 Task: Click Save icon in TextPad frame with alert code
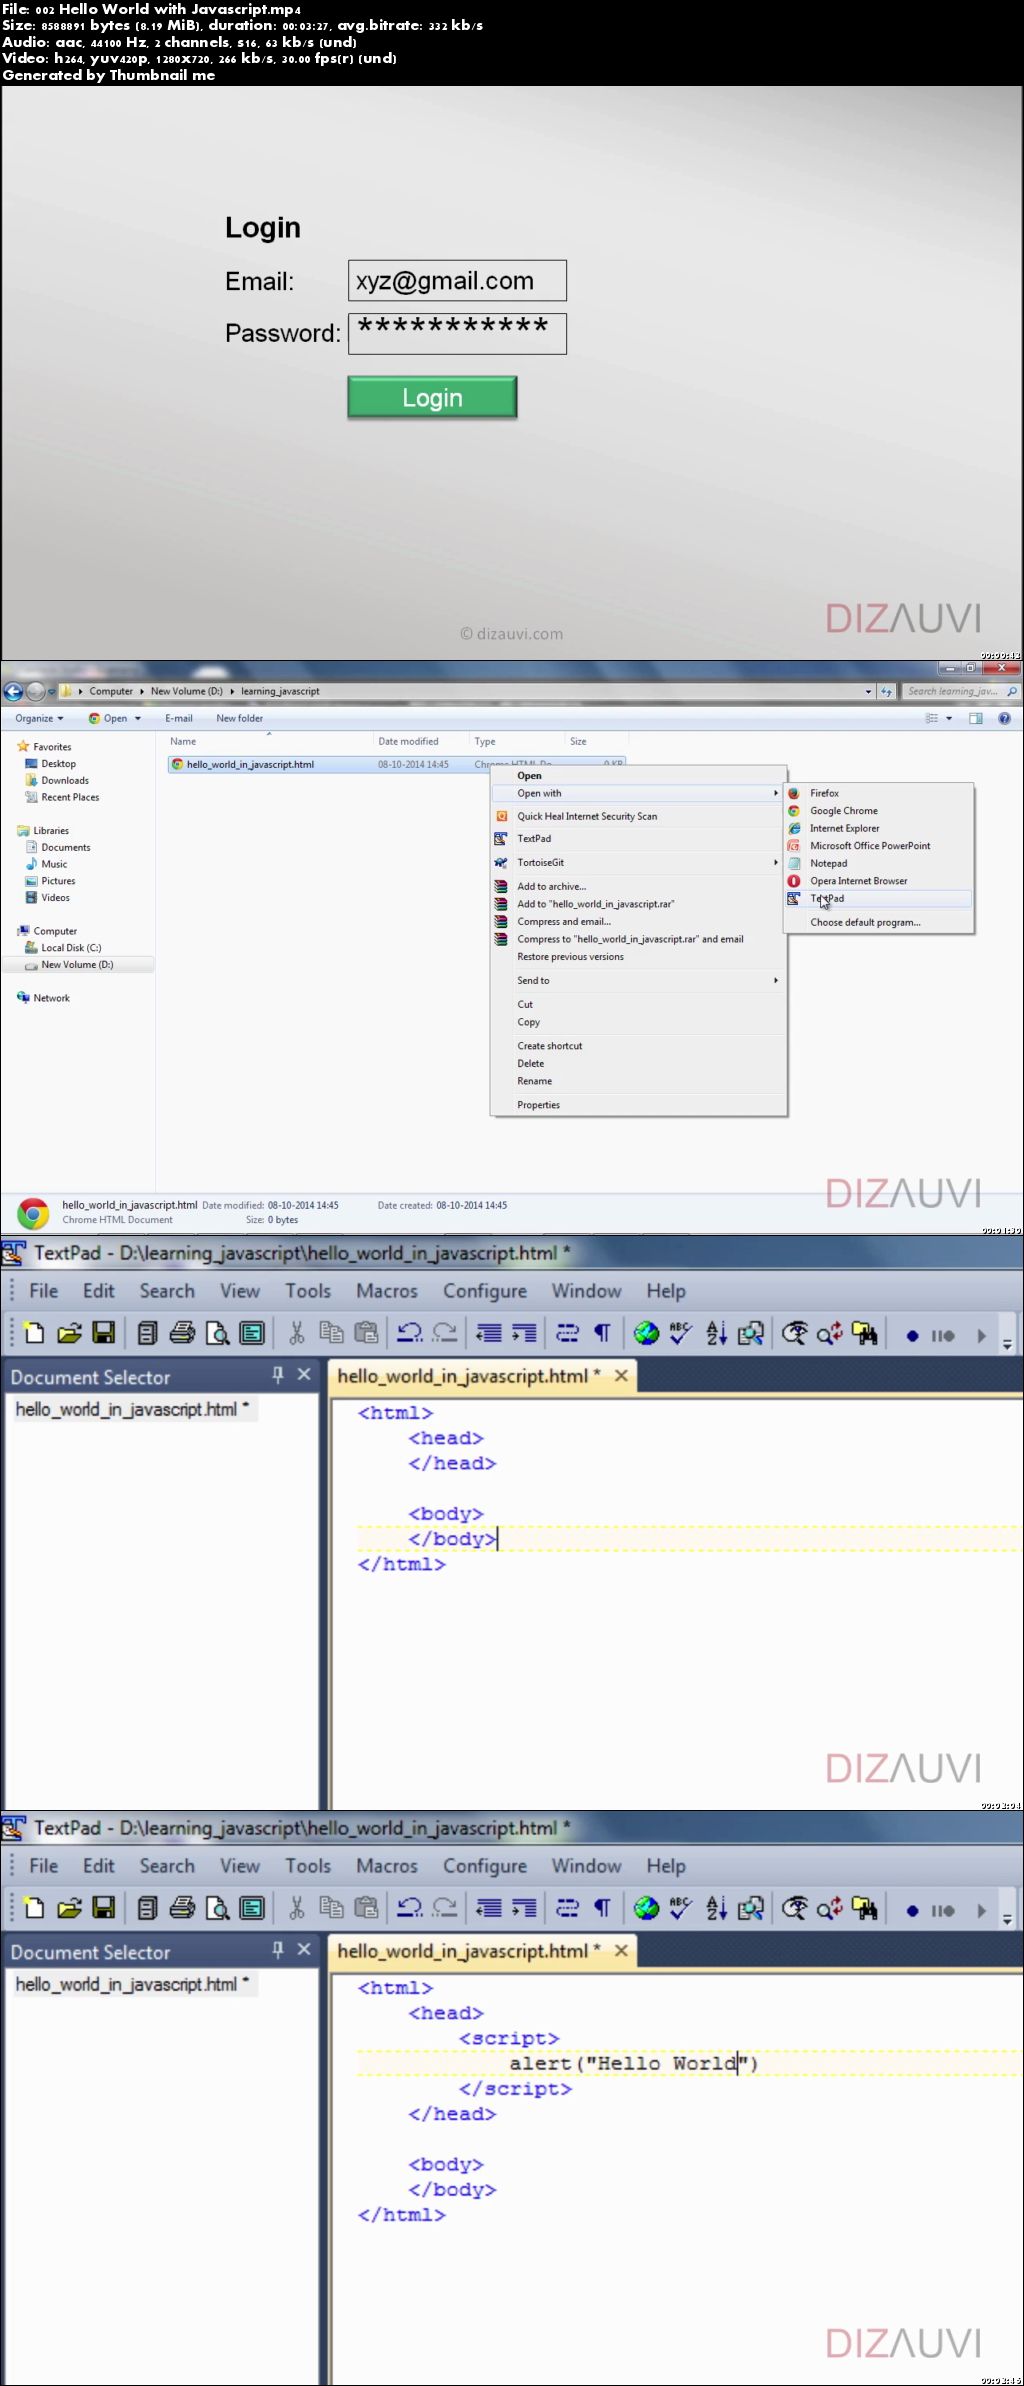click(103, 1908)
